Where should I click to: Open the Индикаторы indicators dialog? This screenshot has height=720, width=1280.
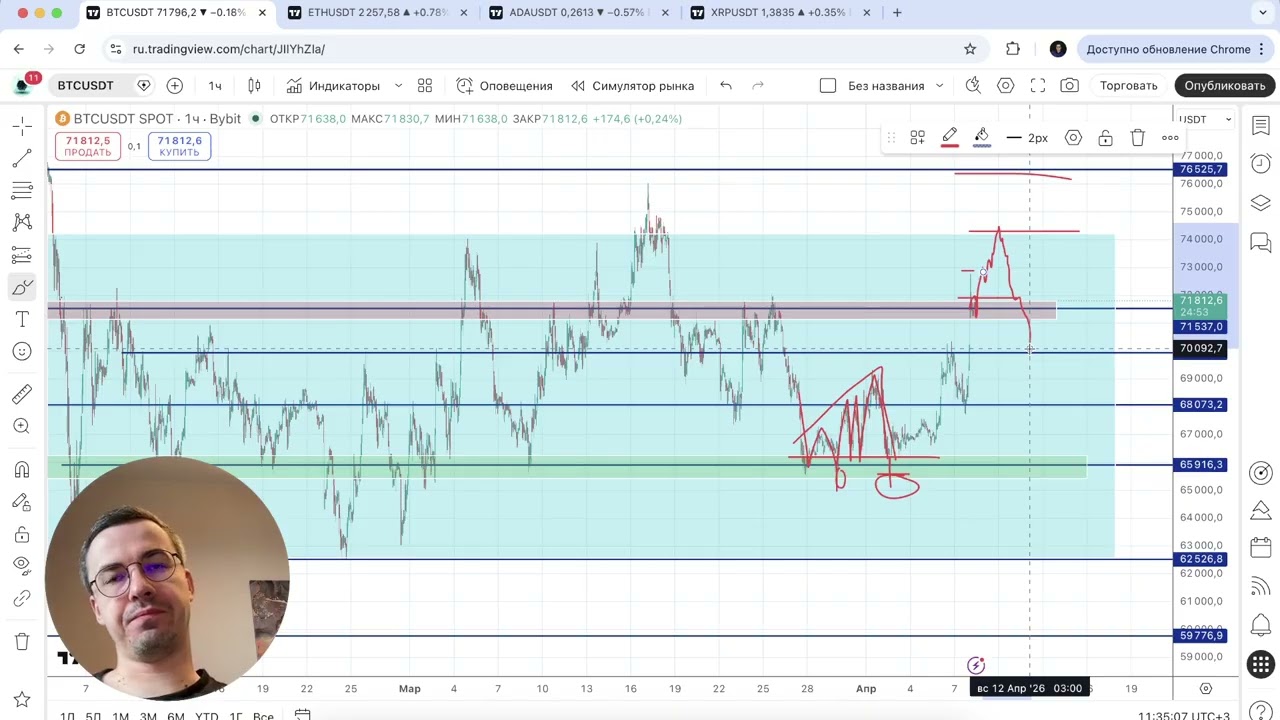pyautogui.click(x=333, y=85)
